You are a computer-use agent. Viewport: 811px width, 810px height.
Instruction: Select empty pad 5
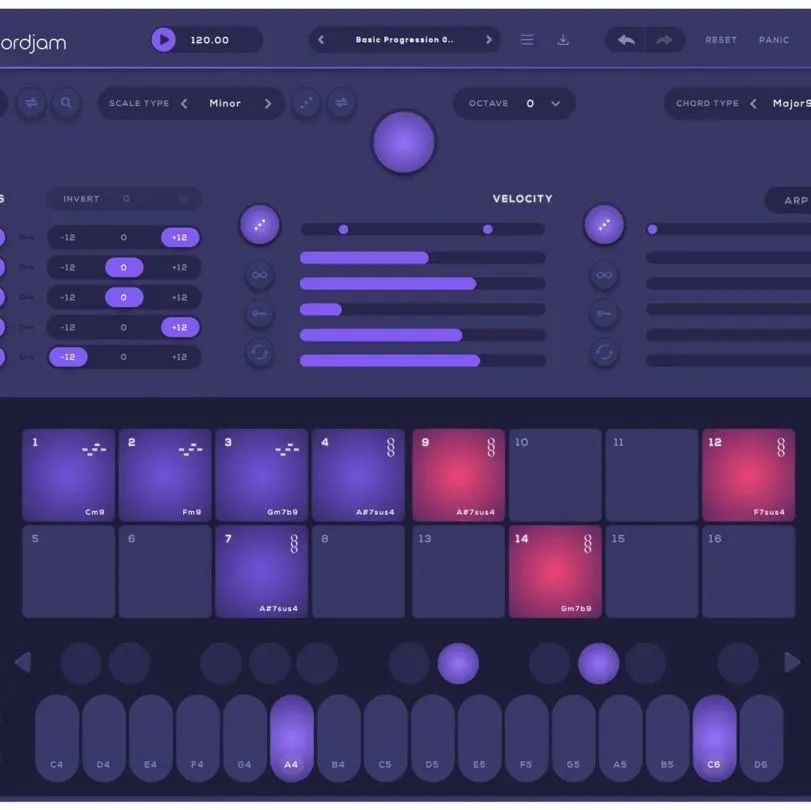click(68, 572)
